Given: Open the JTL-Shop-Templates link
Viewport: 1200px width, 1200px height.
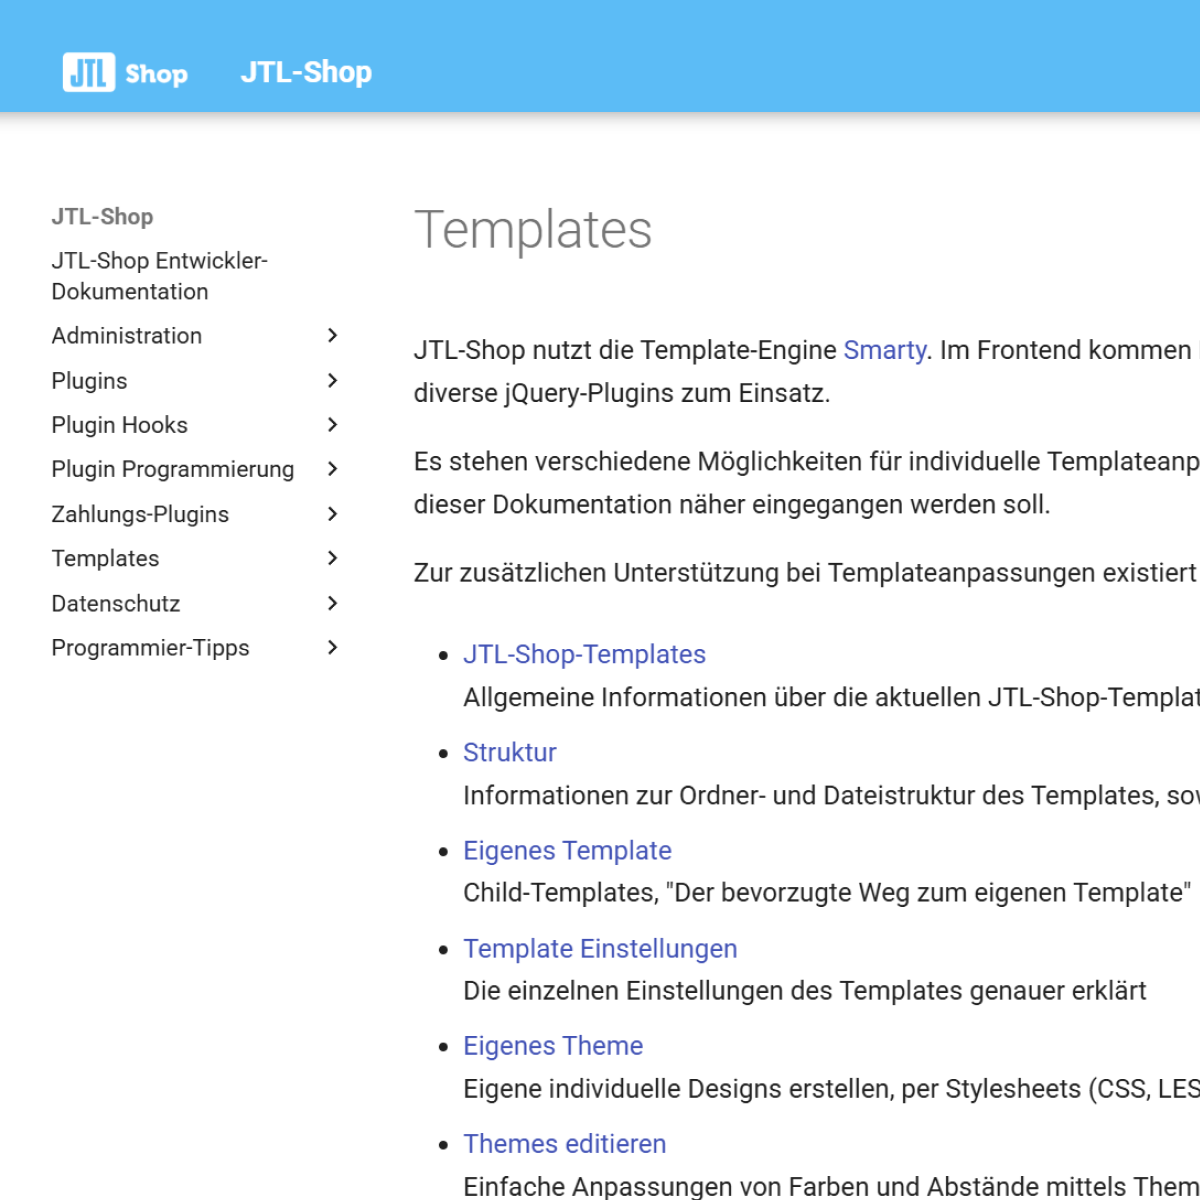Looking at the screenshot, I should click(x=584, y=654).
